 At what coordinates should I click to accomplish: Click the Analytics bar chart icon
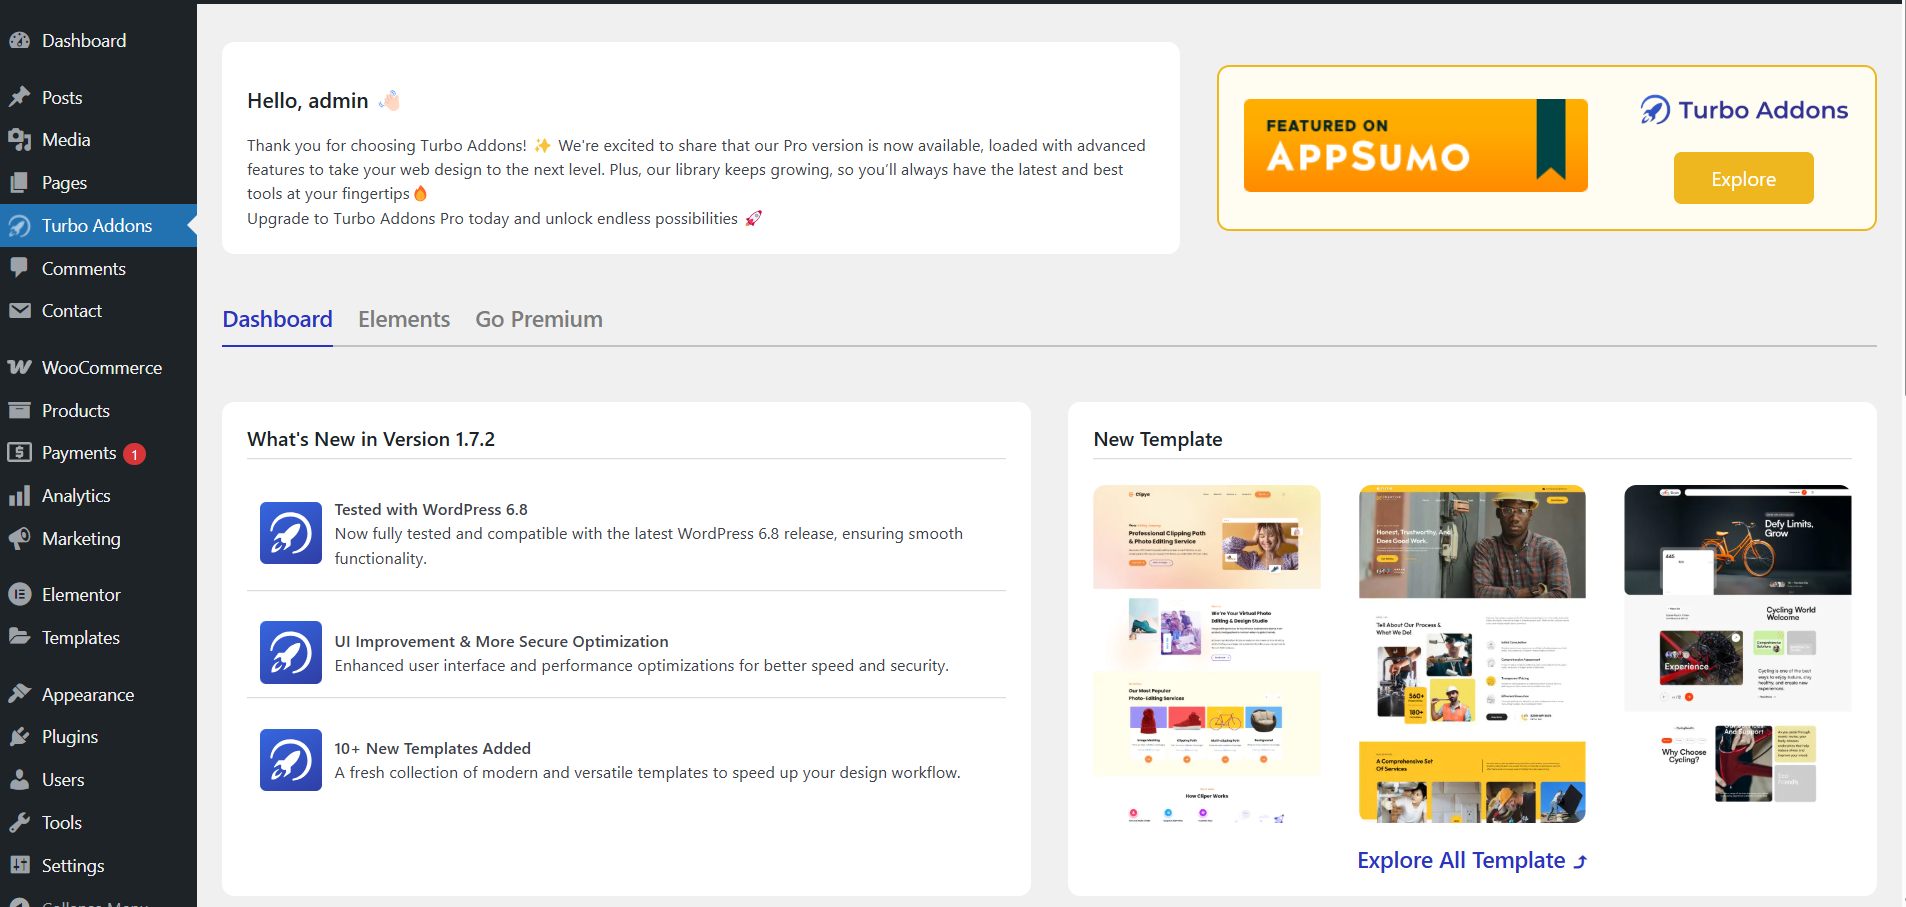tap(19, 496)
